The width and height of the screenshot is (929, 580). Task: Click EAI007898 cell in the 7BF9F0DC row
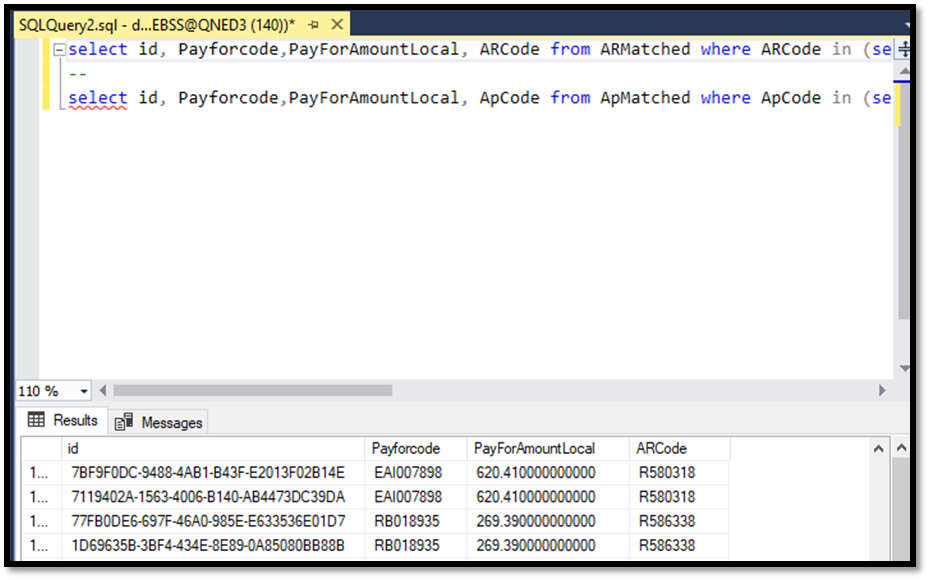point(416,473)
